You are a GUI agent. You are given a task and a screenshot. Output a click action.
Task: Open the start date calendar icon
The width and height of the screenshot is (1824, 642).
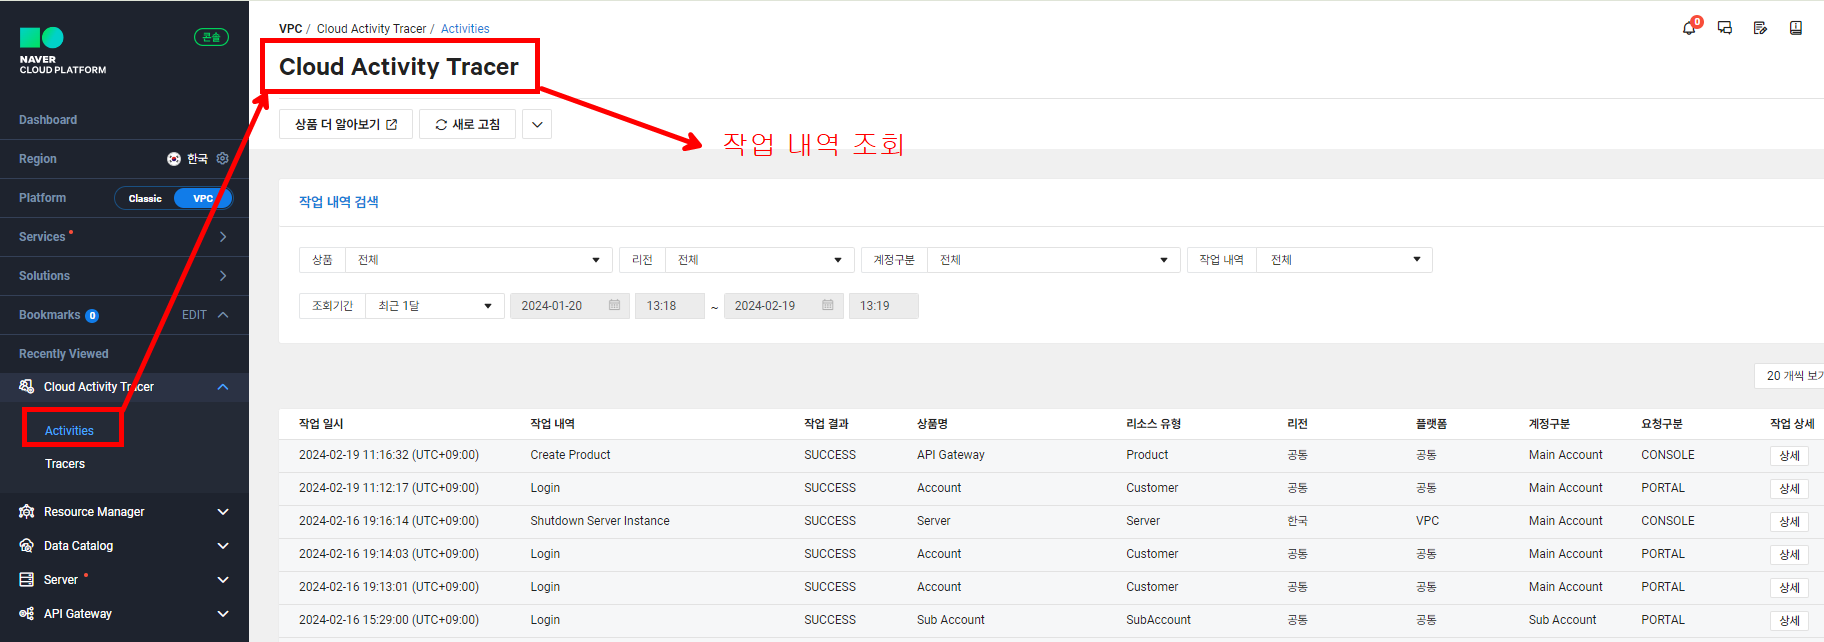click(615, 306)
